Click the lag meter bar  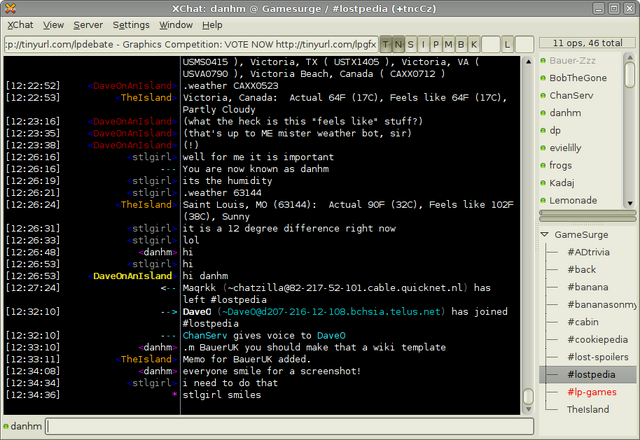[588, 213]
